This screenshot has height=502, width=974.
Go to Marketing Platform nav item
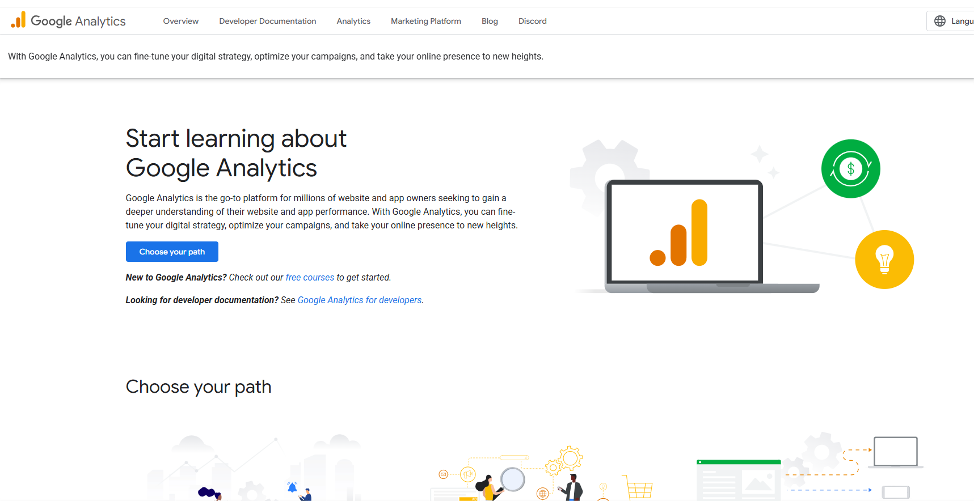point(426,21)
